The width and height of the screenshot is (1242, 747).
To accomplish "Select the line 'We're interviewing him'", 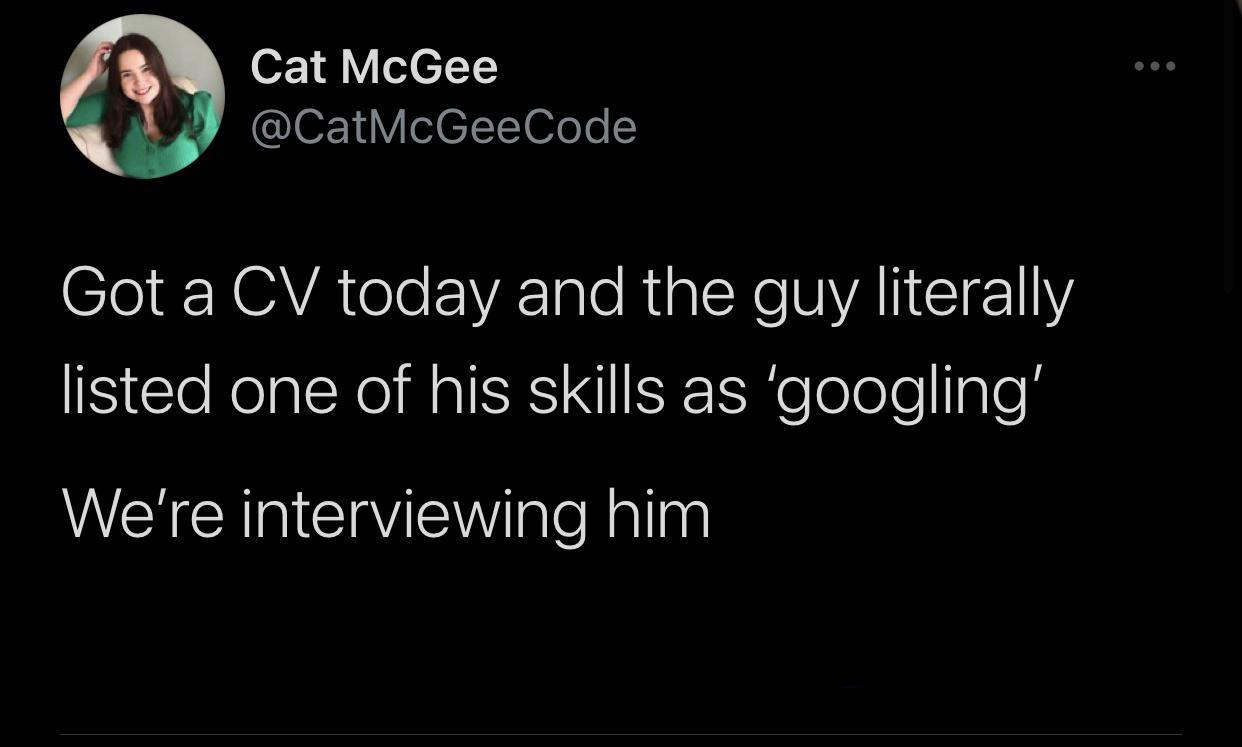I will [x=385, y=513].
